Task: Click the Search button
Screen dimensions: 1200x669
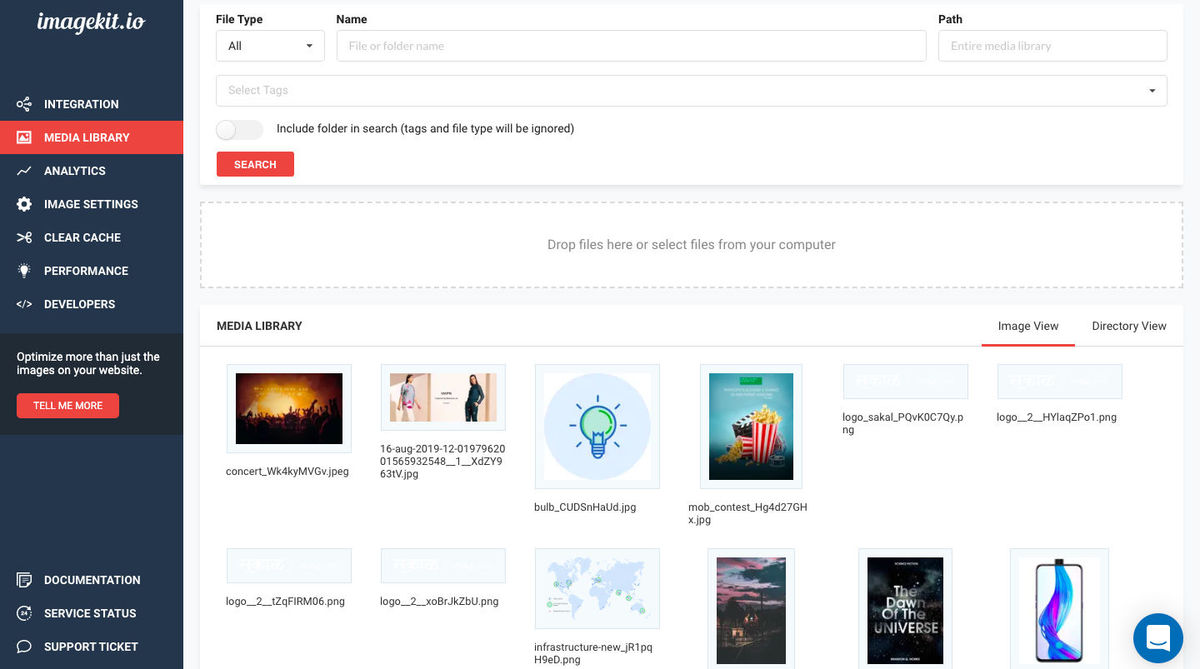Action: click(255, 163)
